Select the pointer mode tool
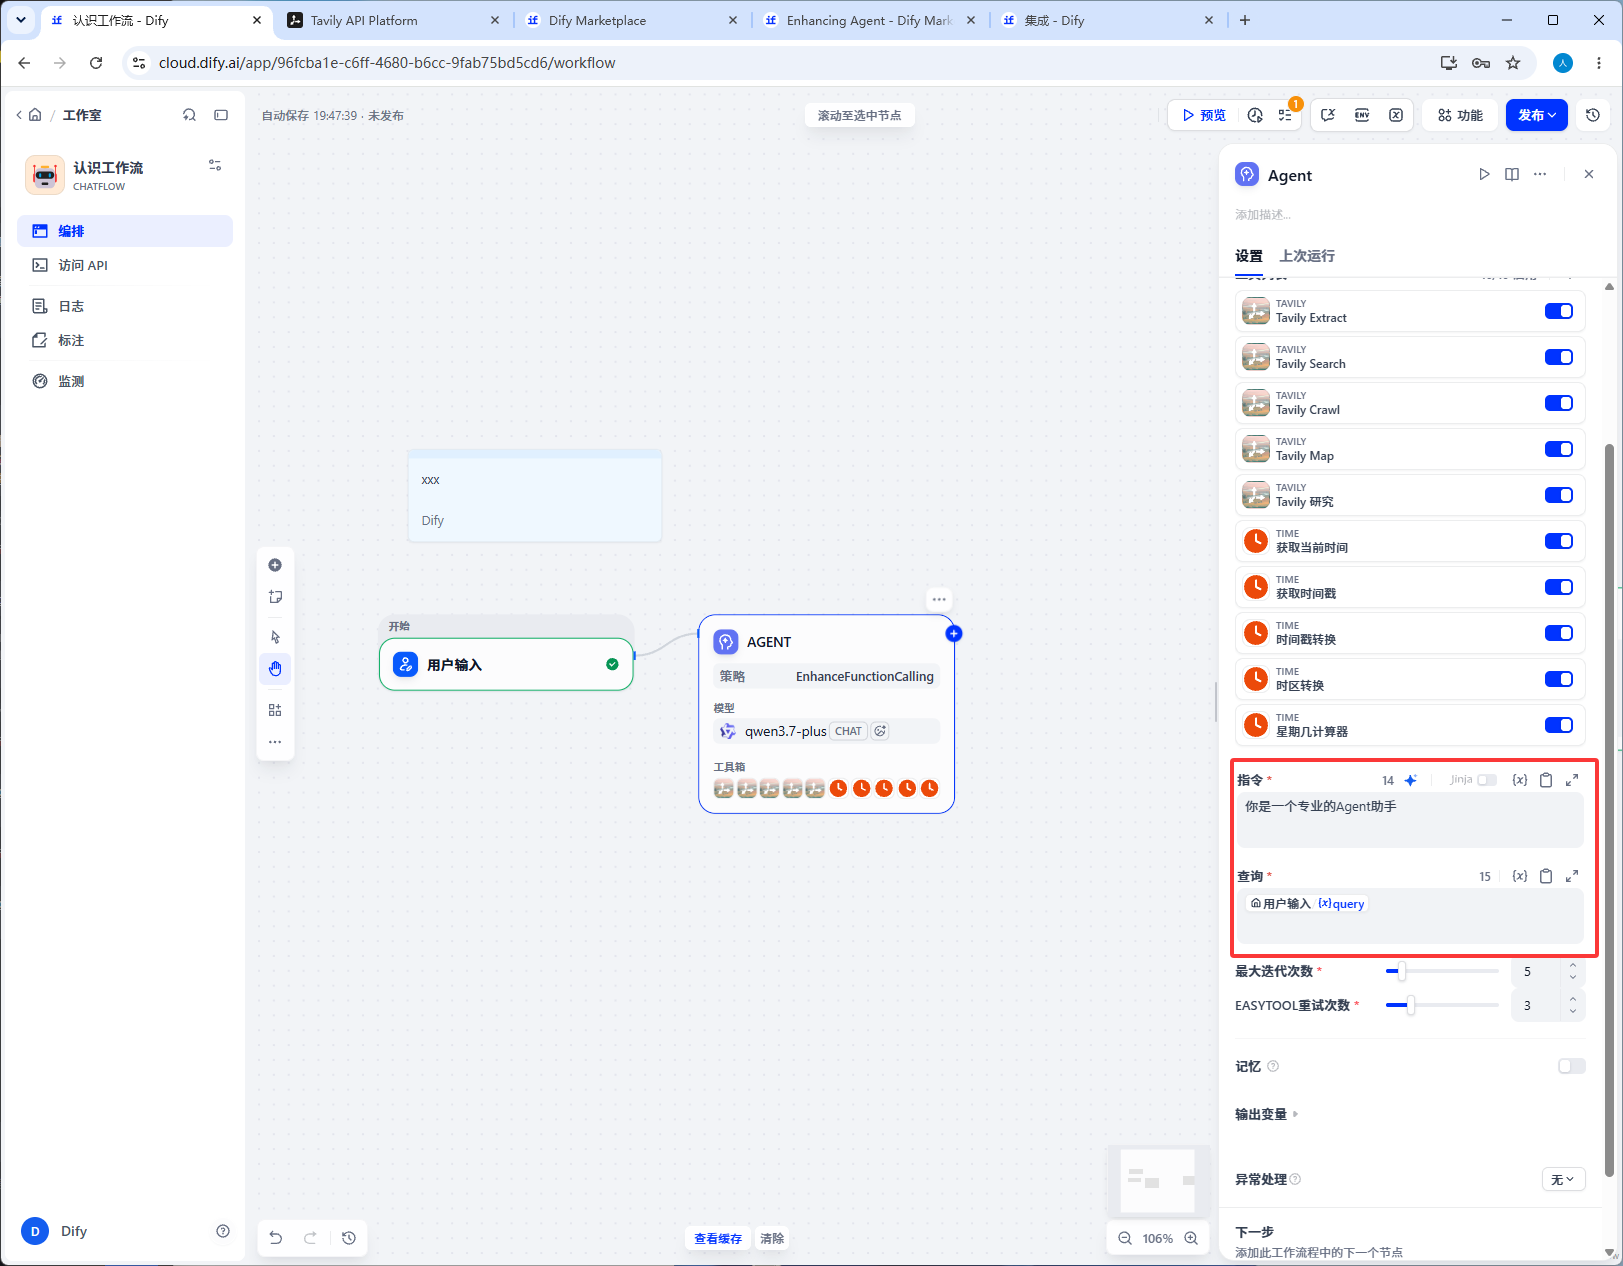1623x1266 pixels. coord(275,637)
